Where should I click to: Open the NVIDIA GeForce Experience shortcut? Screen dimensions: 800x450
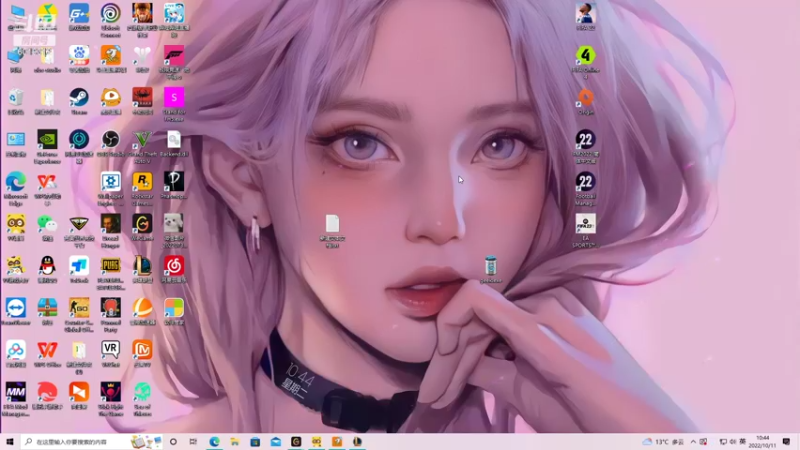pyautogui.click(x=47, y=146)
